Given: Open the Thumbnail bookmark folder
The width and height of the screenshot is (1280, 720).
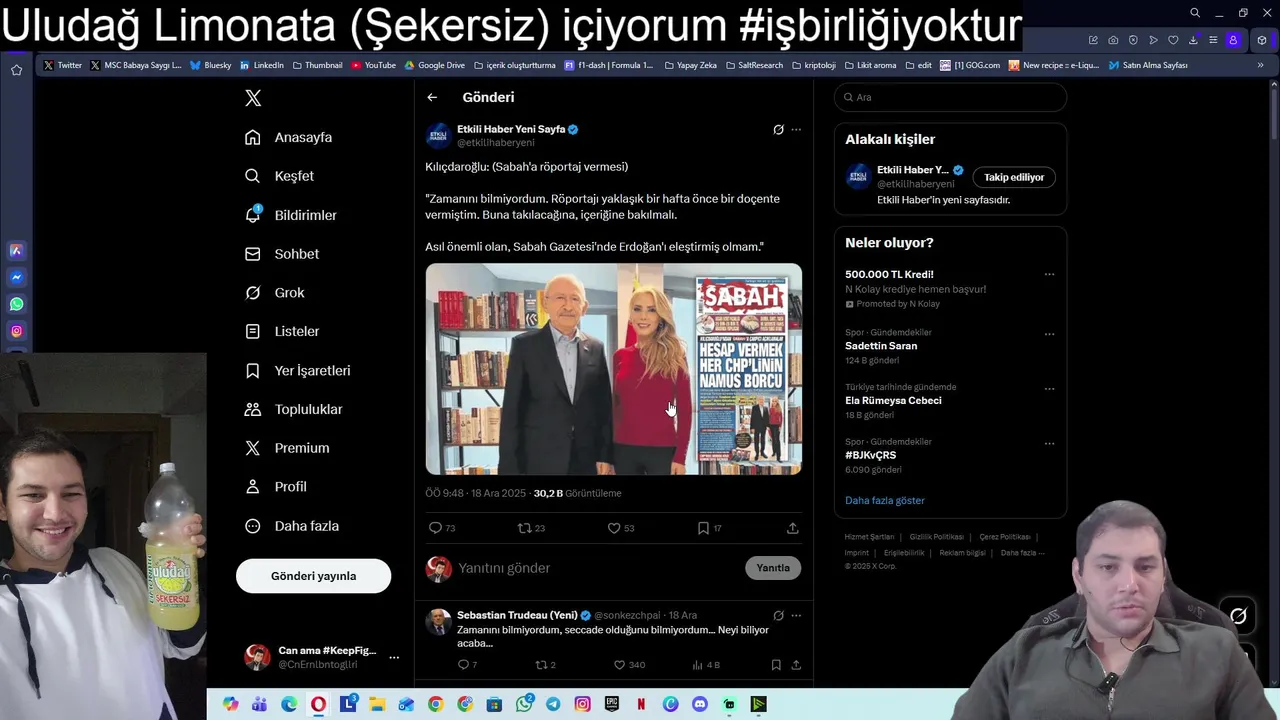Looking at the screenshot, I should coord(317,65).
